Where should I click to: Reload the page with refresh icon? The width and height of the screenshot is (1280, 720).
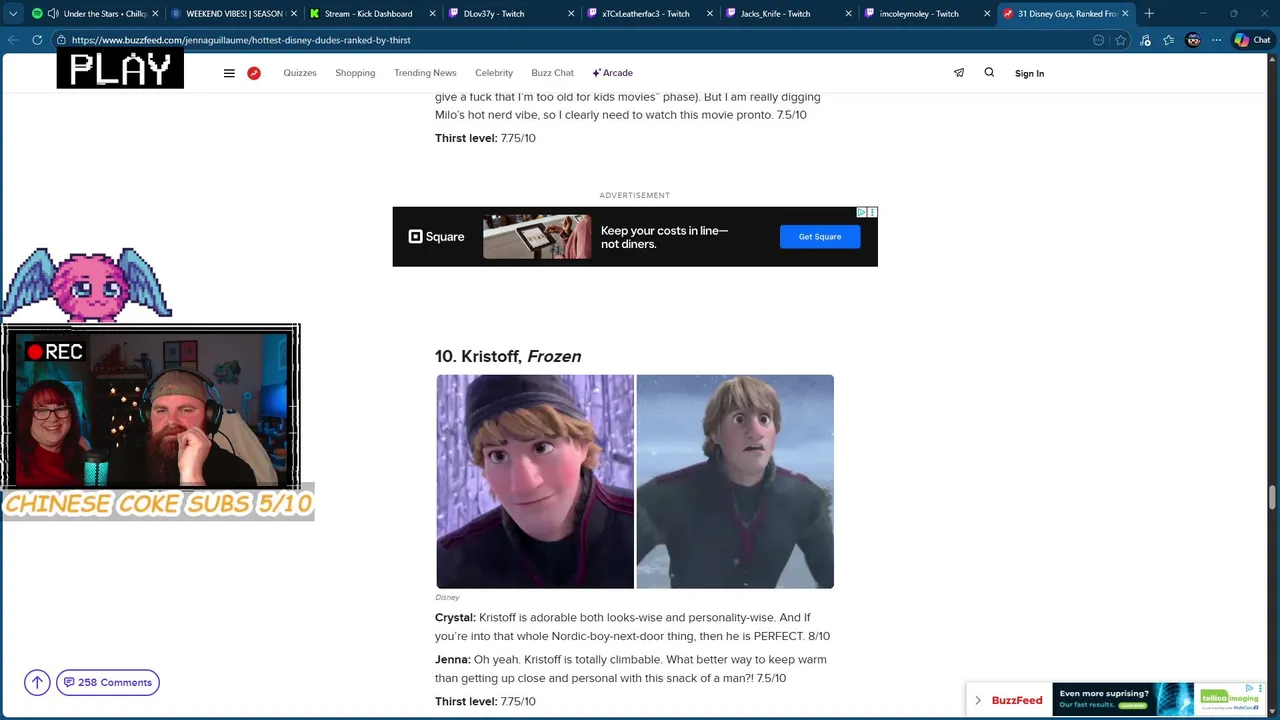[x=37, y=40]
